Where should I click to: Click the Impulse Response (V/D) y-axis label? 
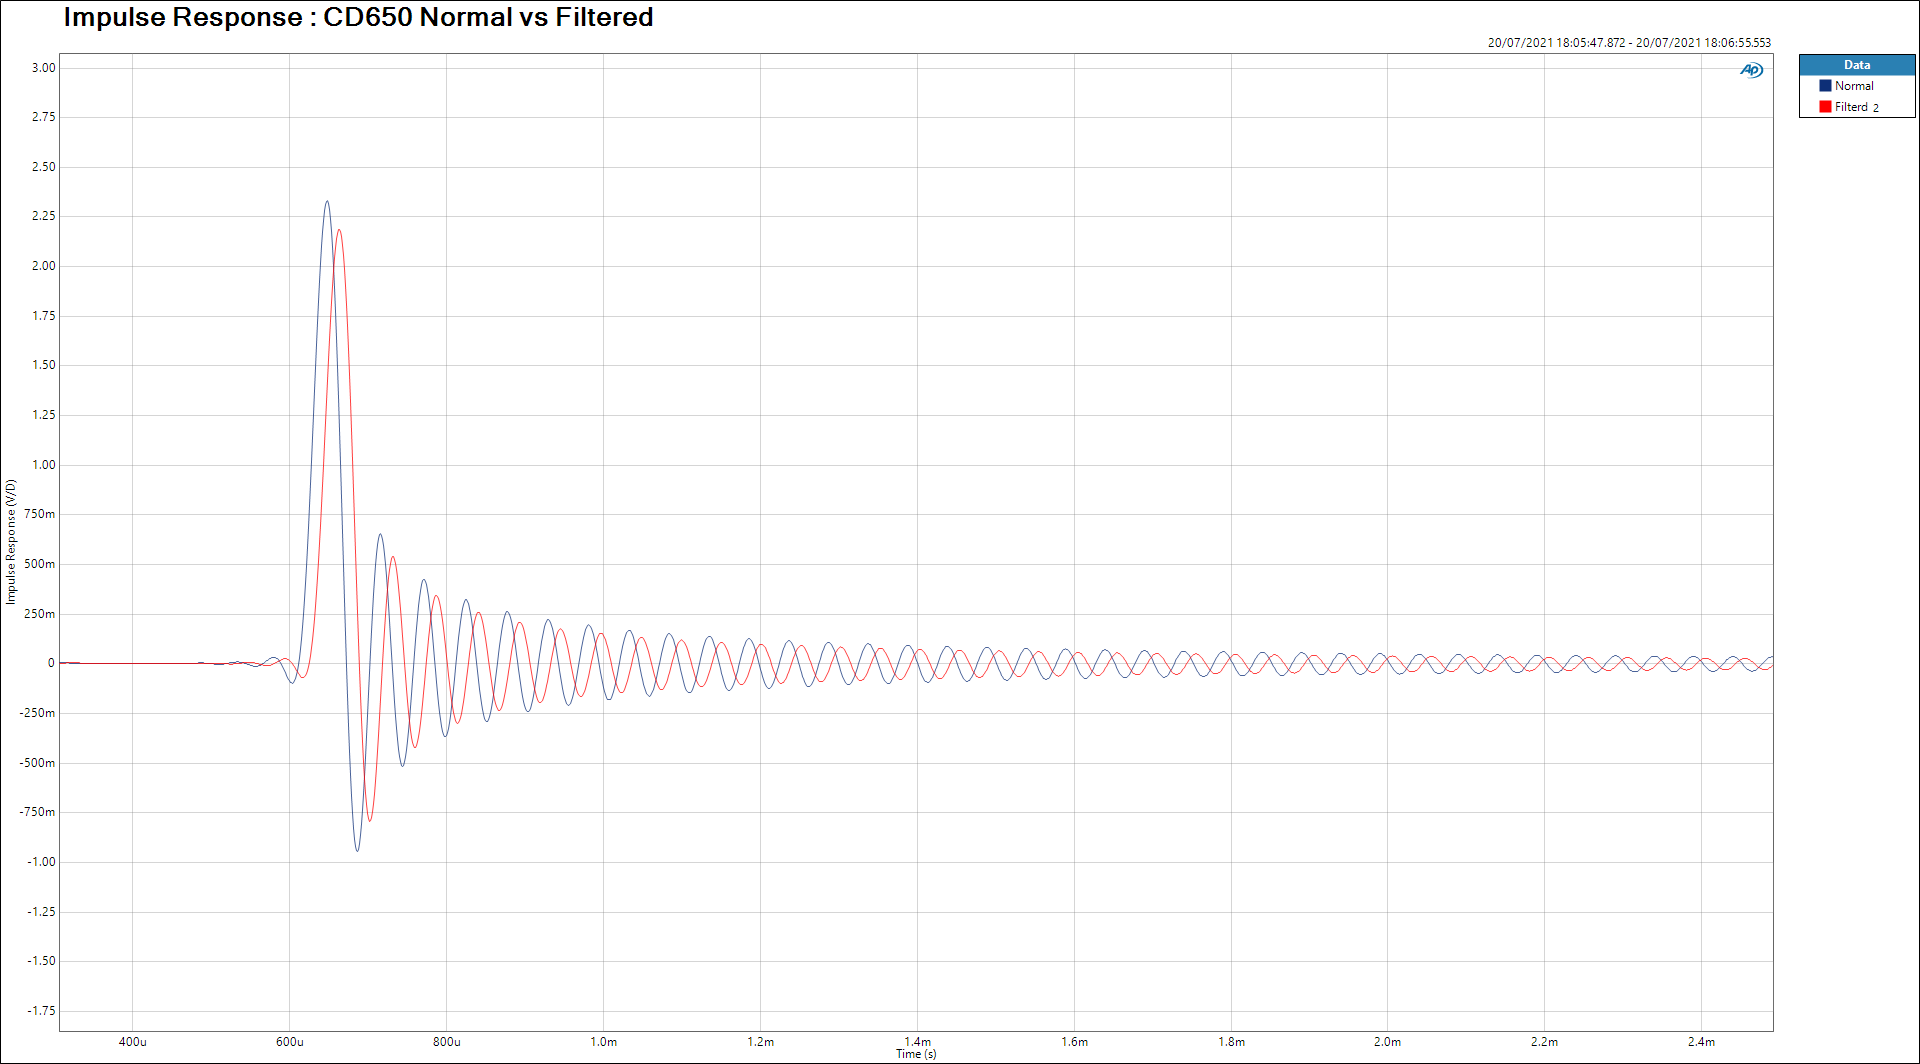(11, 541)
